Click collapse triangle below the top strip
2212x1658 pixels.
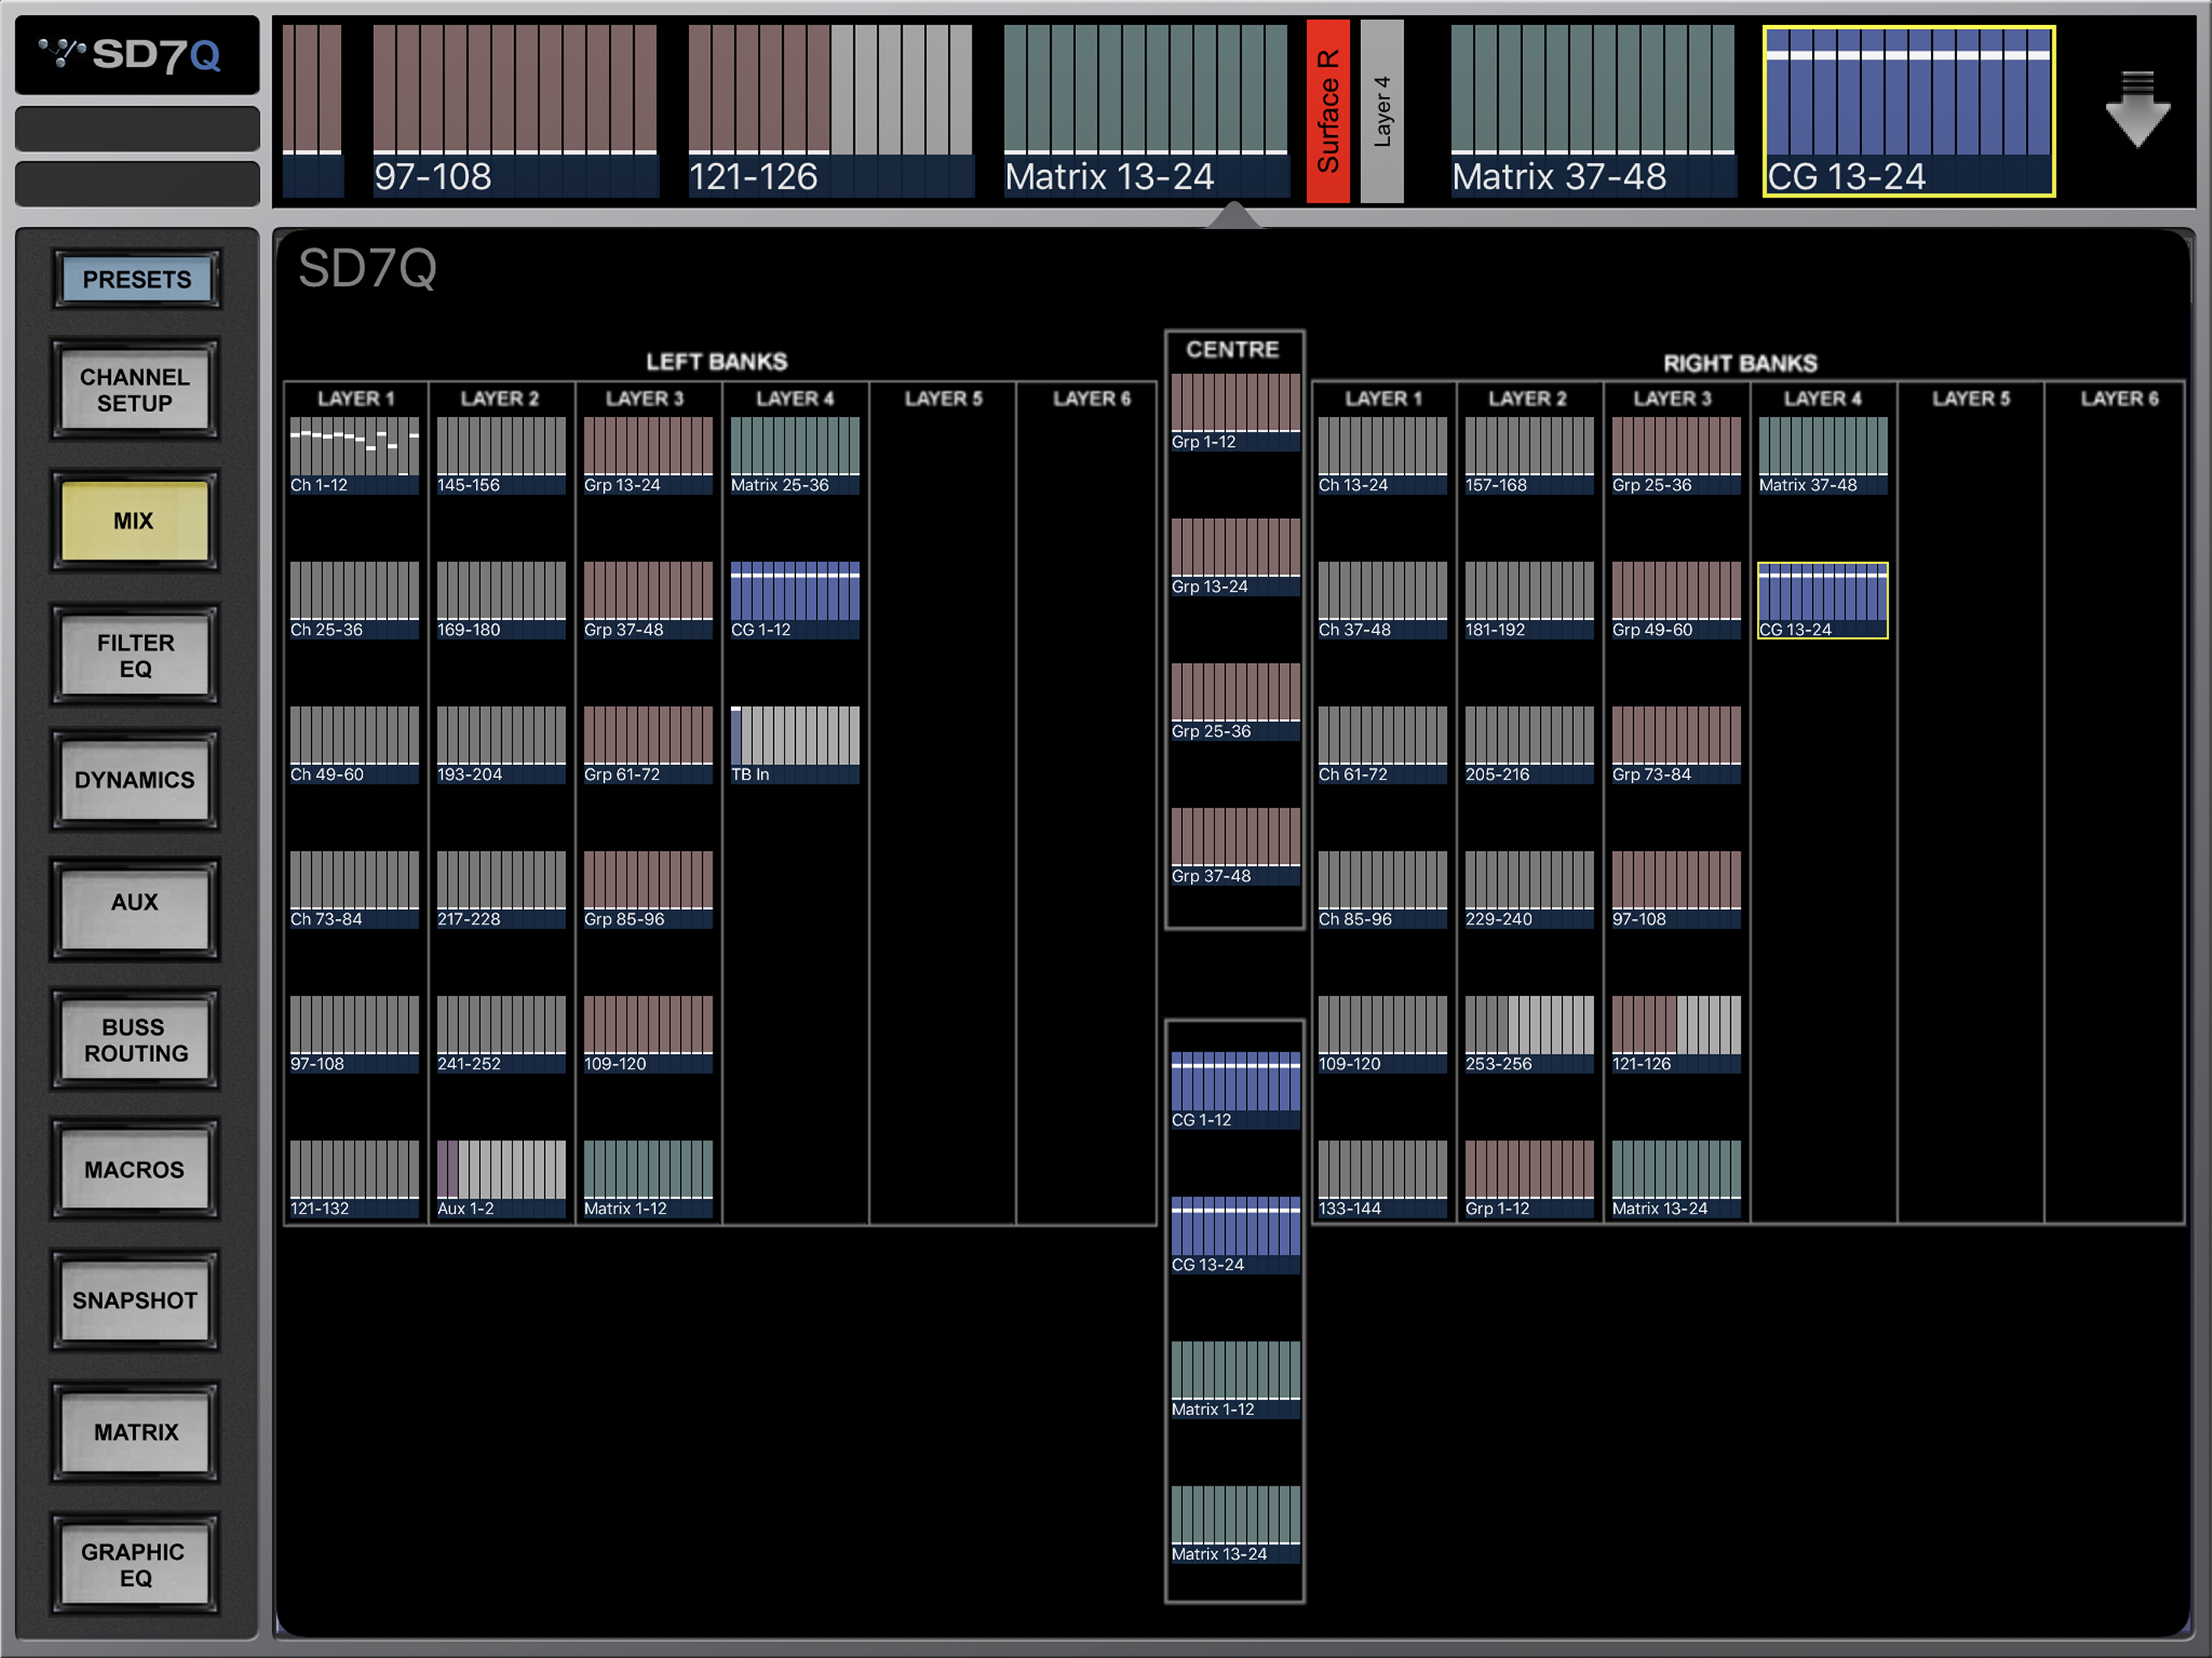coord(1234,215)
